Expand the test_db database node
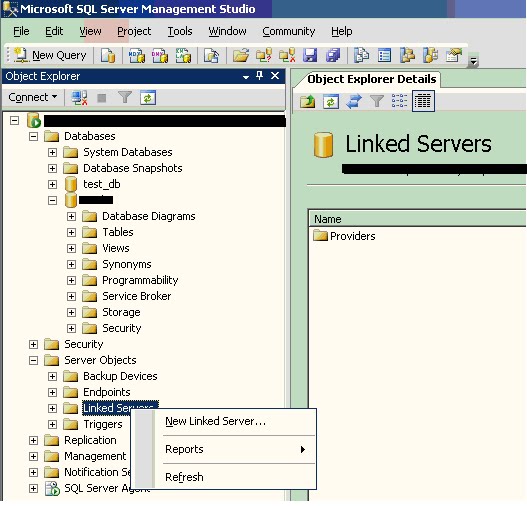 pyautogui.click(x=52, y=184)
